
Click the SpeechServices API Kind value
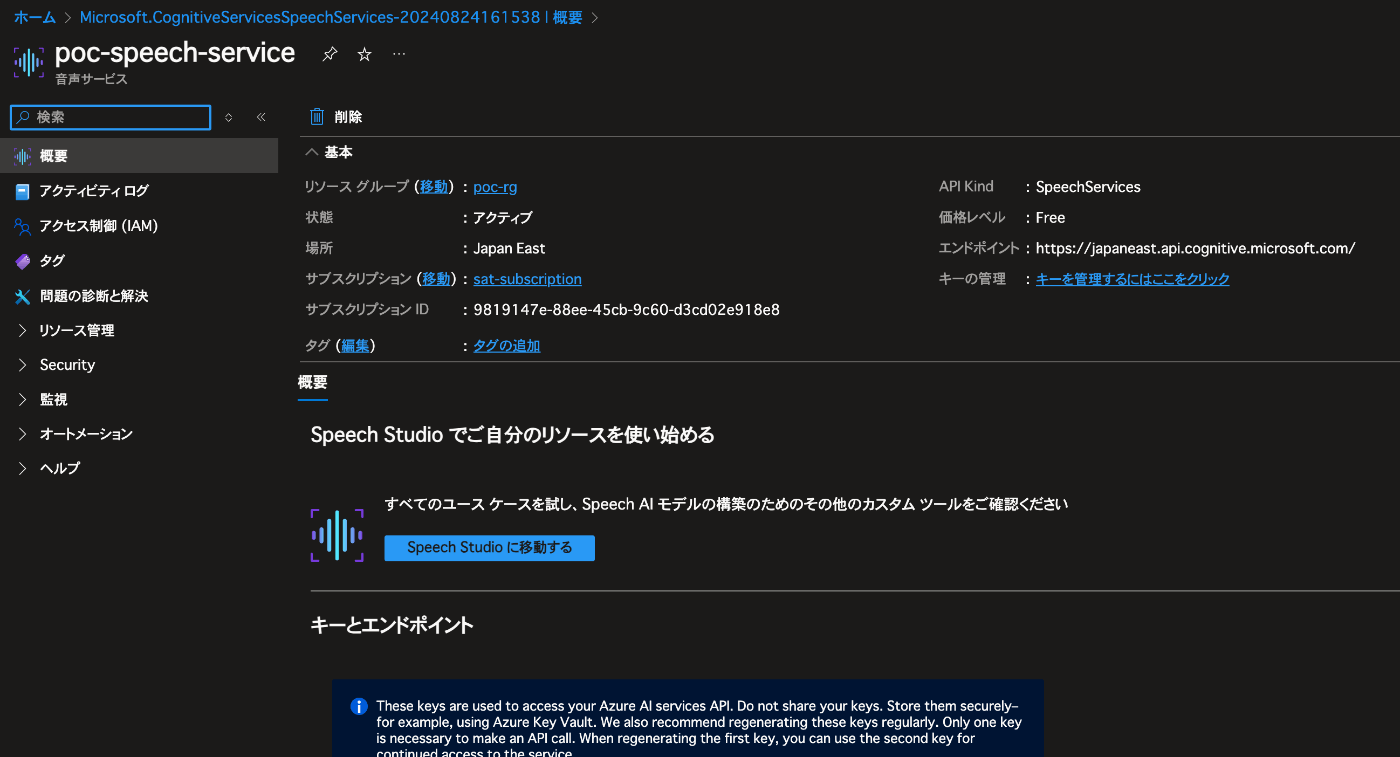coord(1088,187)
